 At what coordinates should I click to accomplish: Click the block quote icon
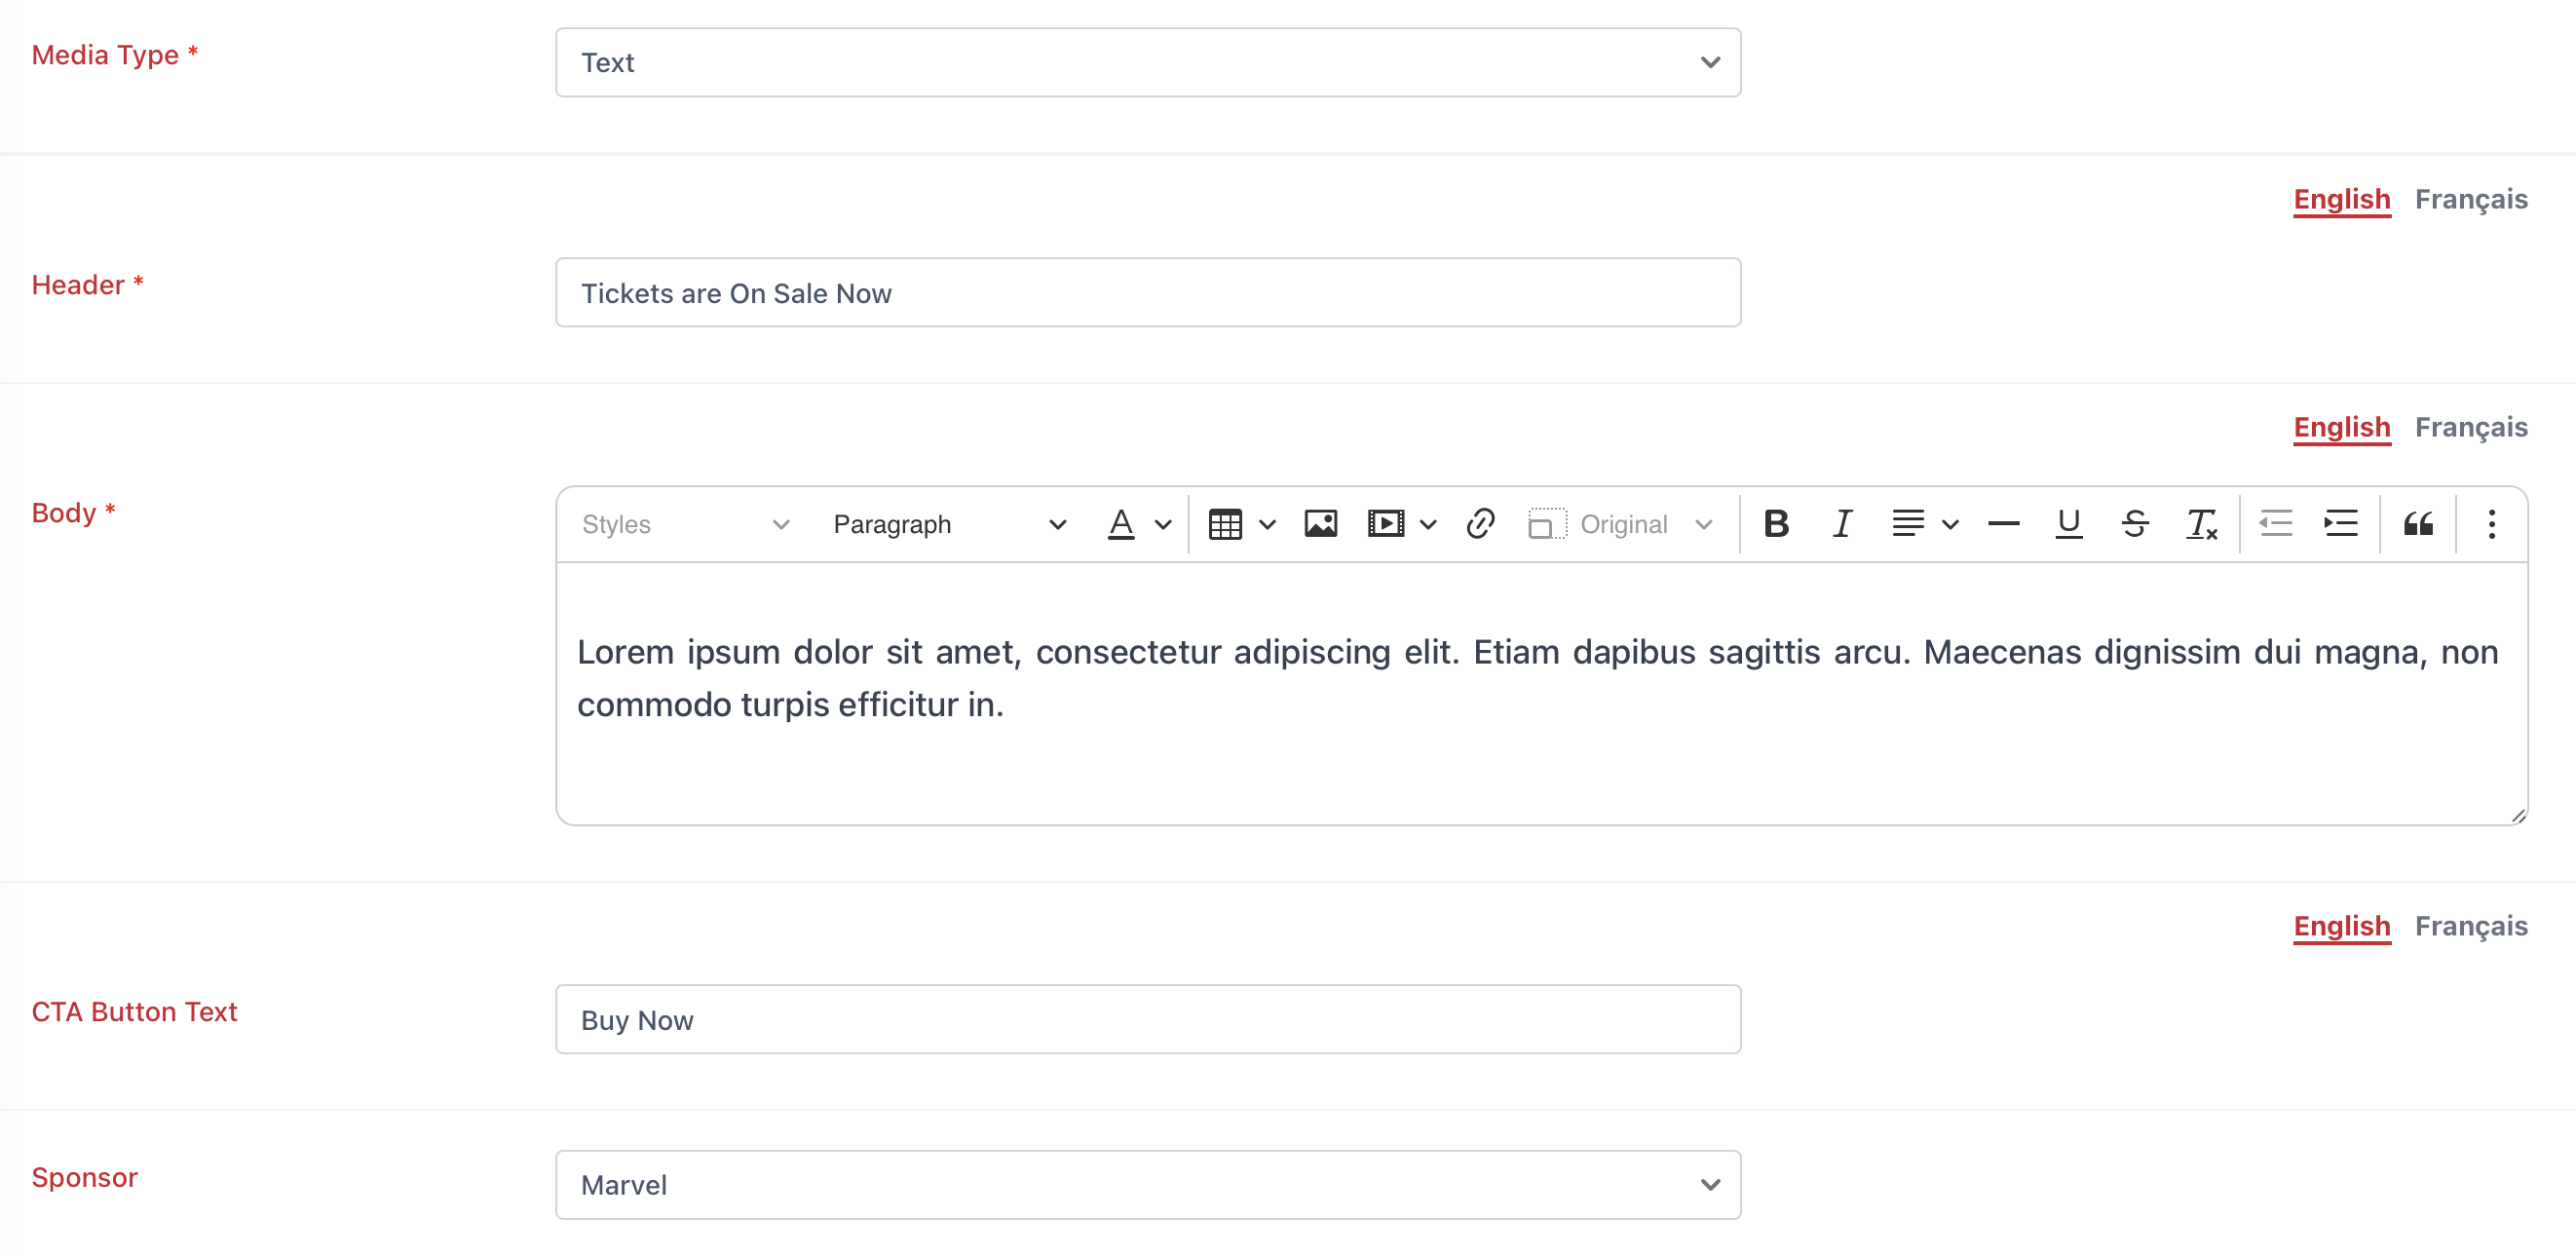point(2418,524)
